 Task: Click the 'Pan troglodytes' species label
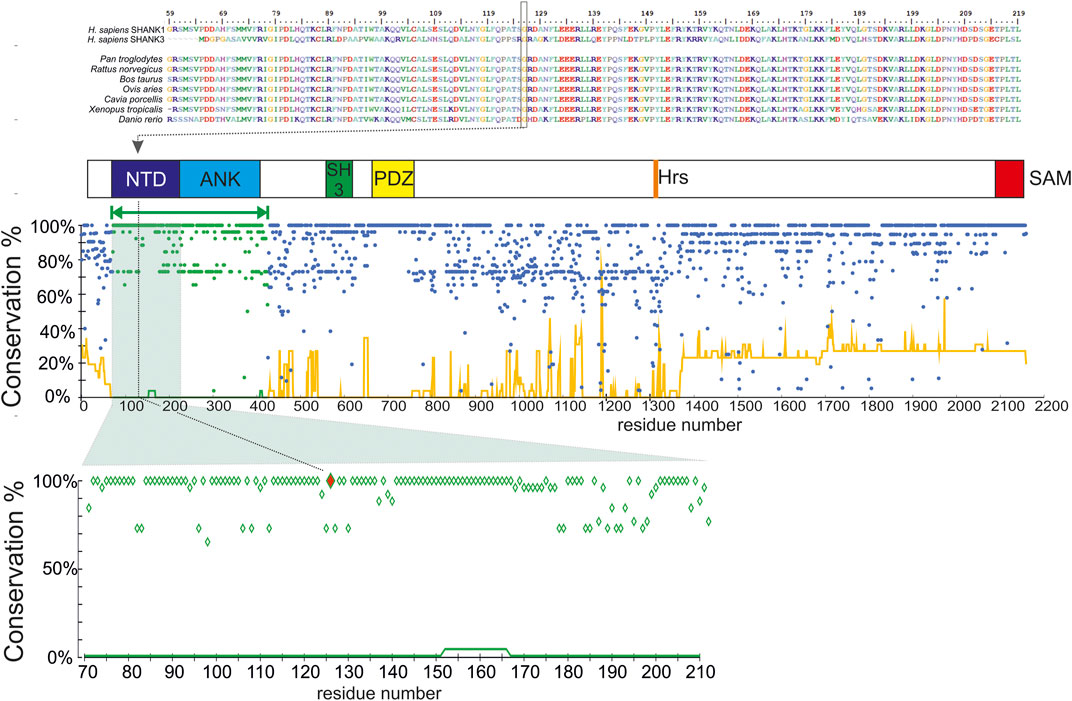131,59
